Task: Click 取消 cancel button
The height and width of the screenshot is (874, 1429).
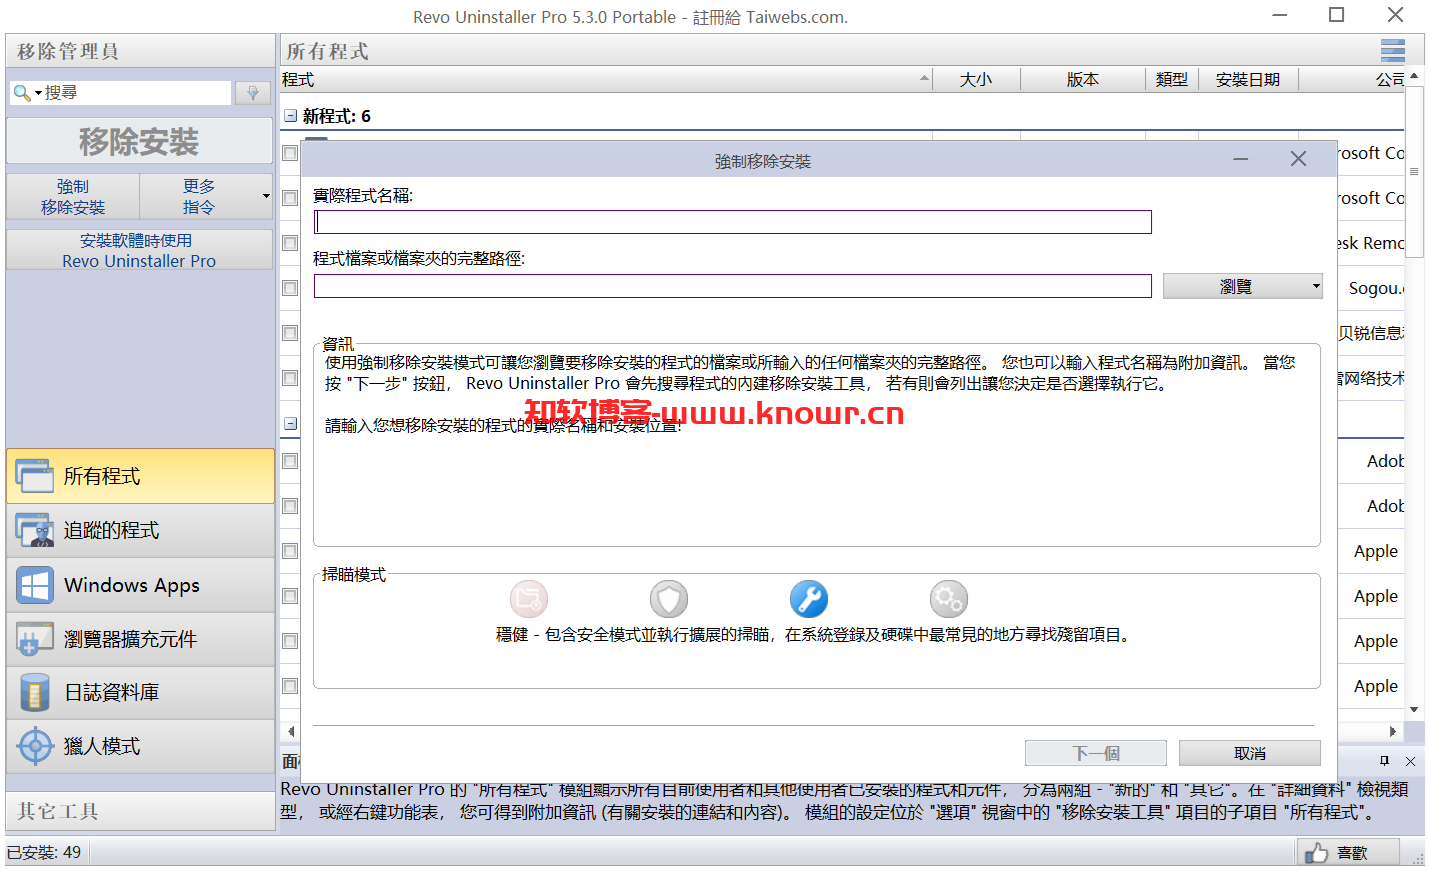Action: [x=1250, y=753]
